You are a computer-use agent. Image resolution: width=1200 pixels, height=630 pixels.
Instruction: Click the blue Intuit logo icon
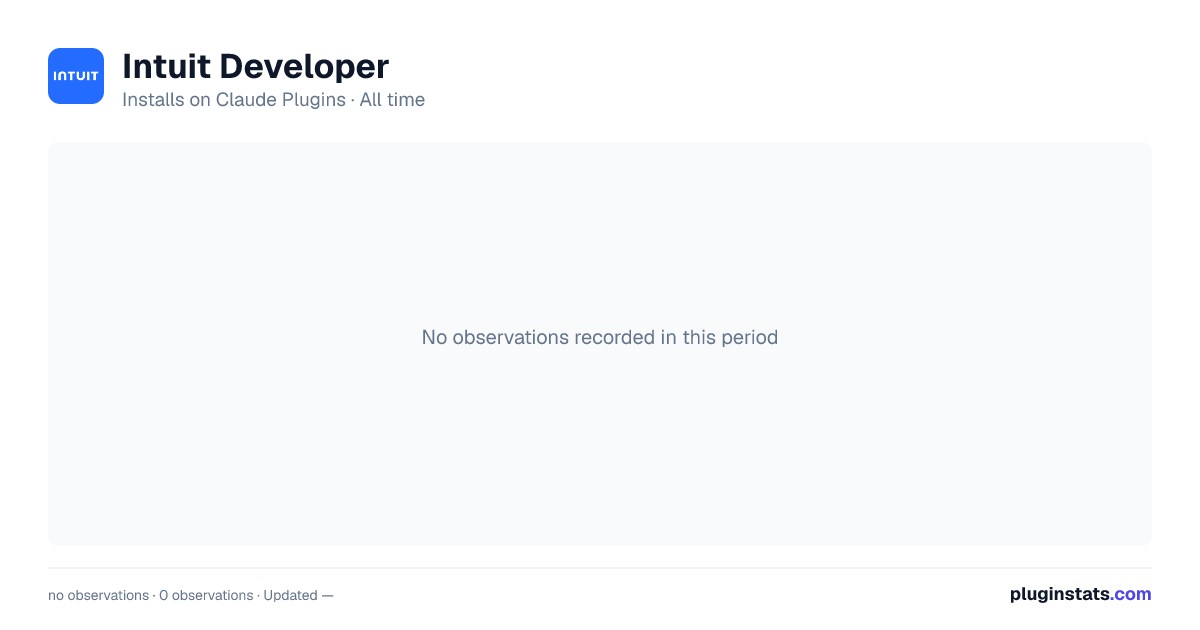[x=76, y=76]
